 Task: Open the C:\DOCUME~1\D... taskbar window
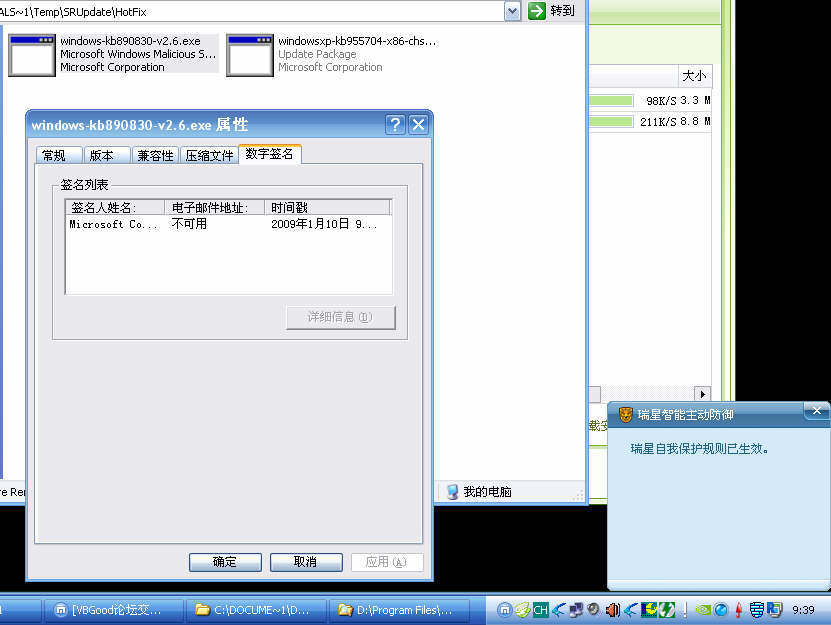(x=256, y=610)
